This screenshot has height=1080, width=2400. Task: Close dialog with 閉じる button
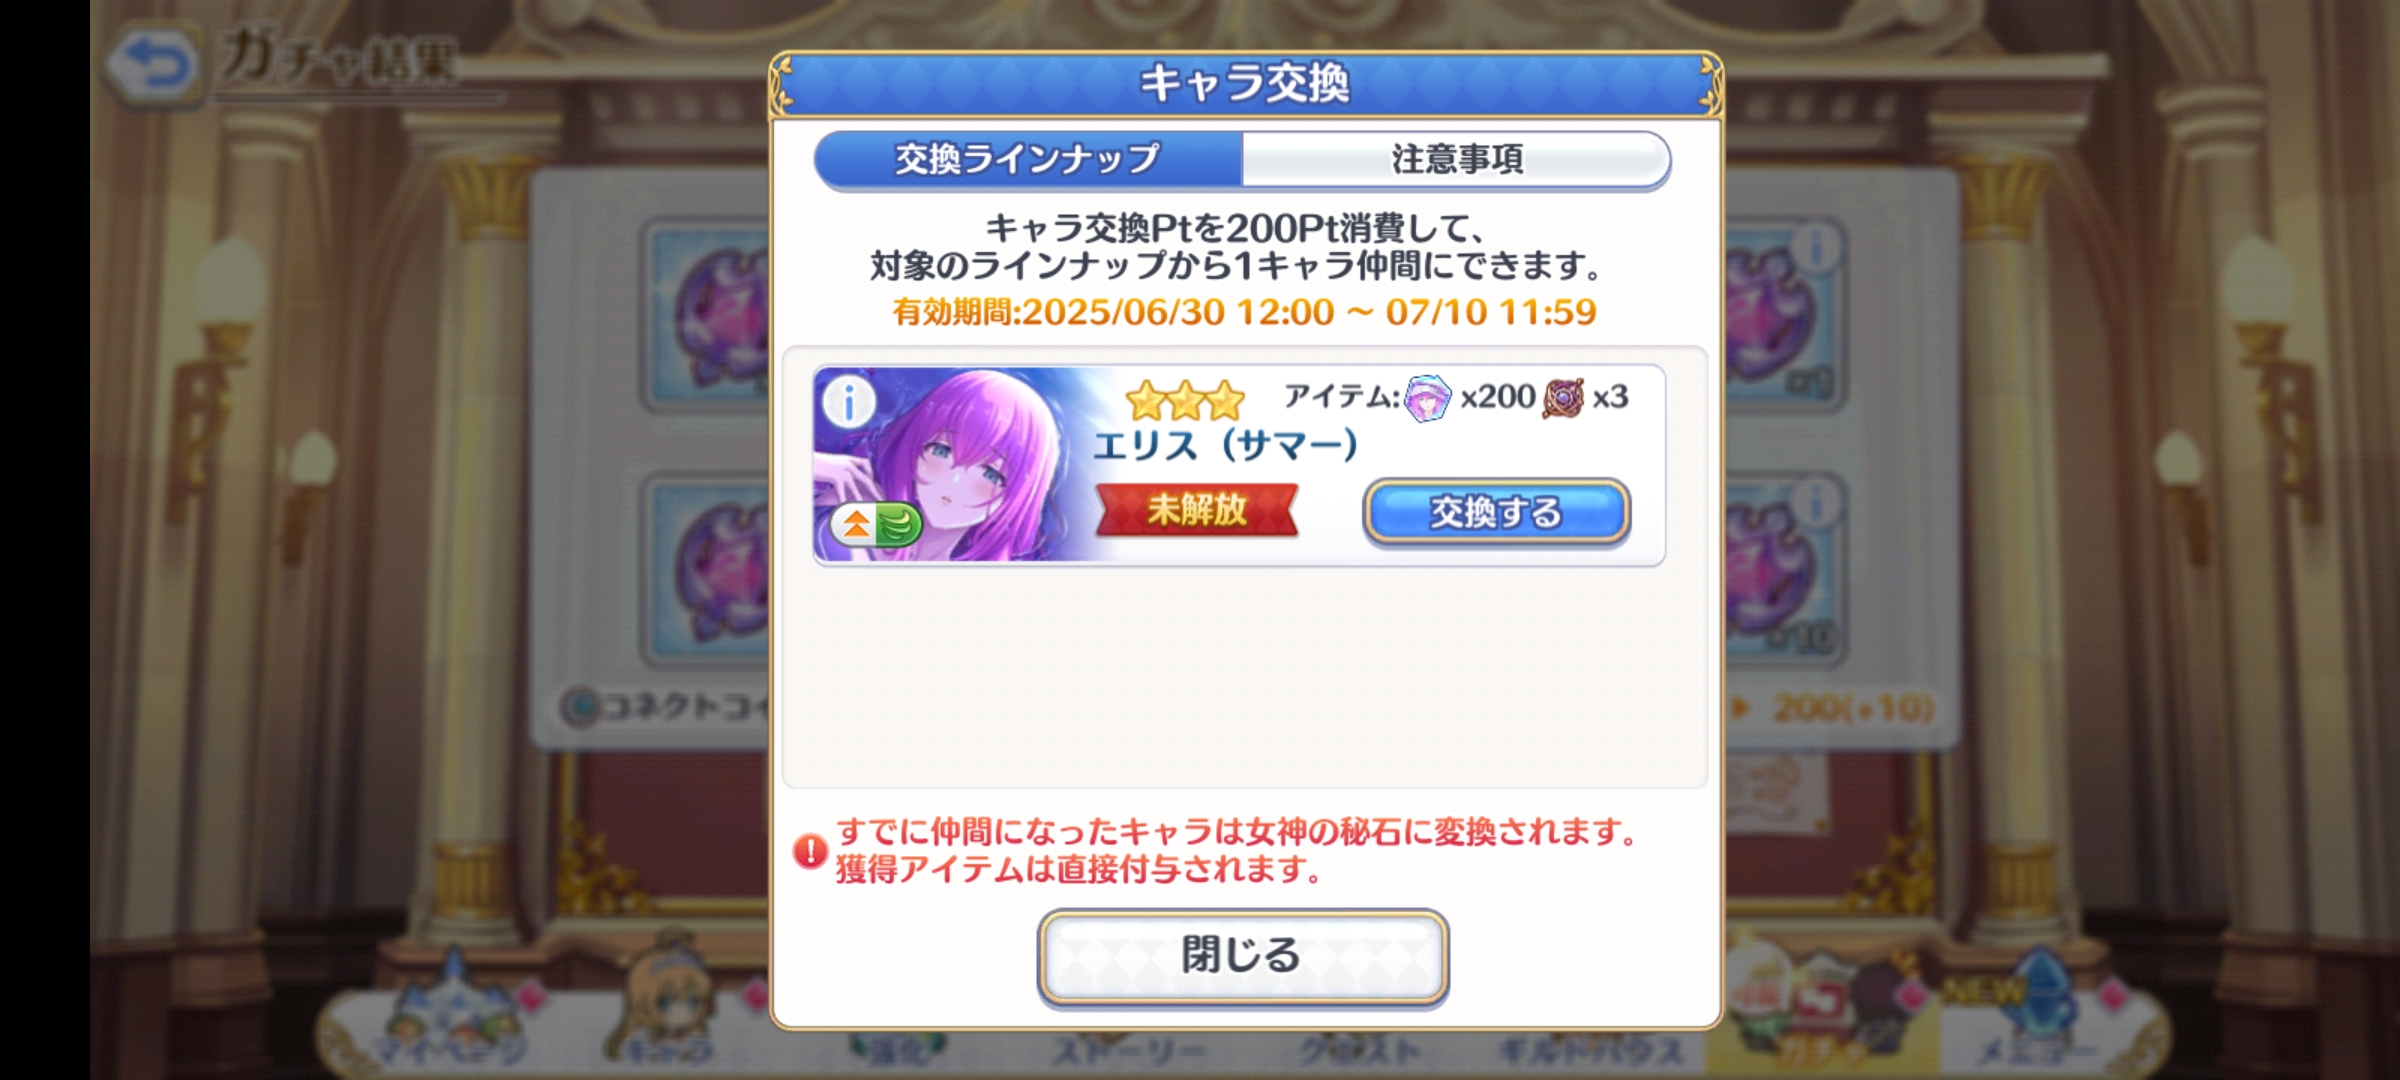[1243, 956]
